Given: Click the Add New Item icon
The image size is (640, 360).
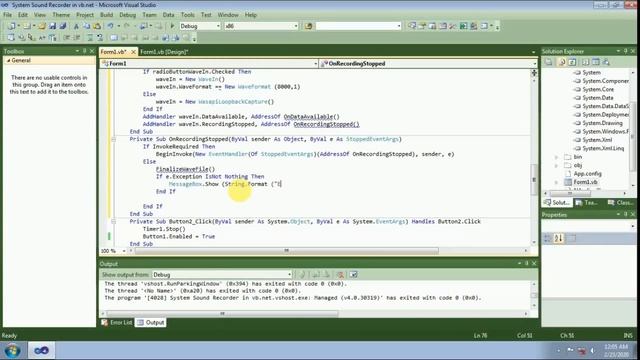Looking at the screenshot, I should click(x=27, y=26).
